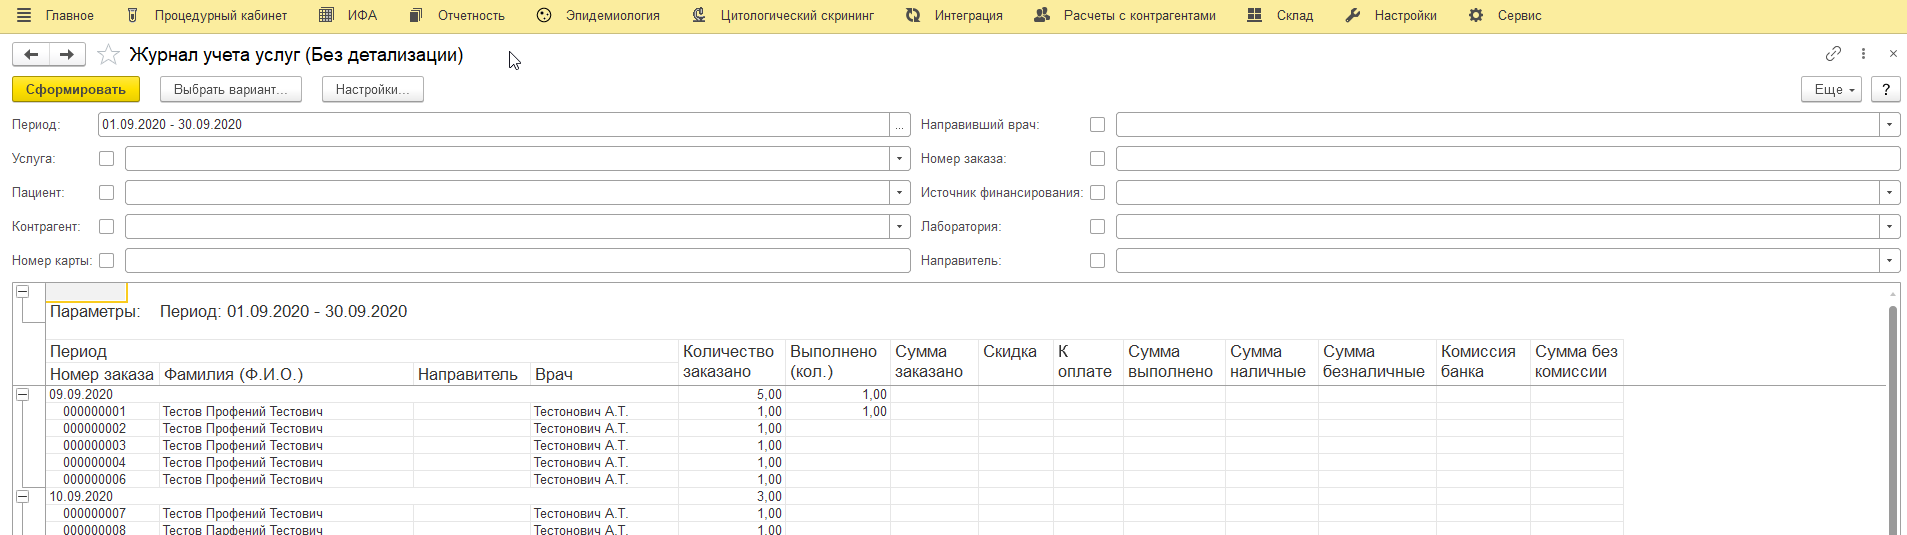1907x535 pixels.
Task: Toggle the Пациент filter checkbox
Action: coord(107,193)
